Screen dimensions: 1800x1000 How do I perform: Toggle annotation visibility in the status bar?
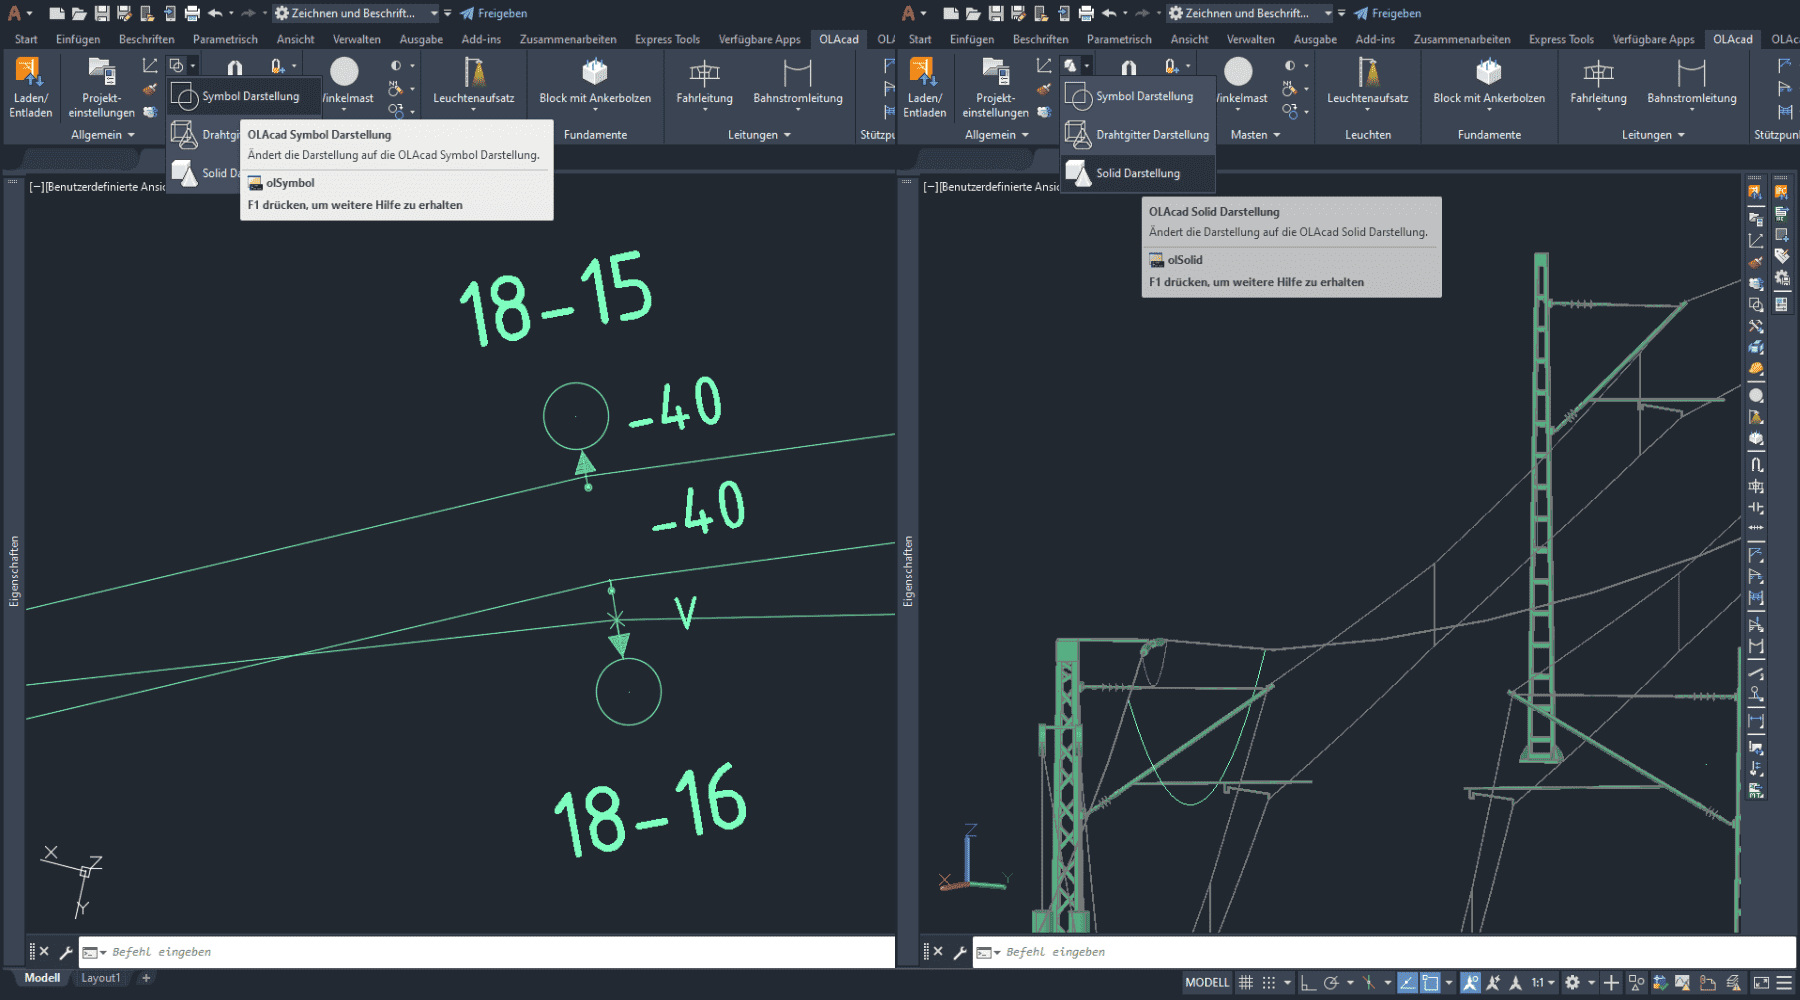(x=1471, y=983)
